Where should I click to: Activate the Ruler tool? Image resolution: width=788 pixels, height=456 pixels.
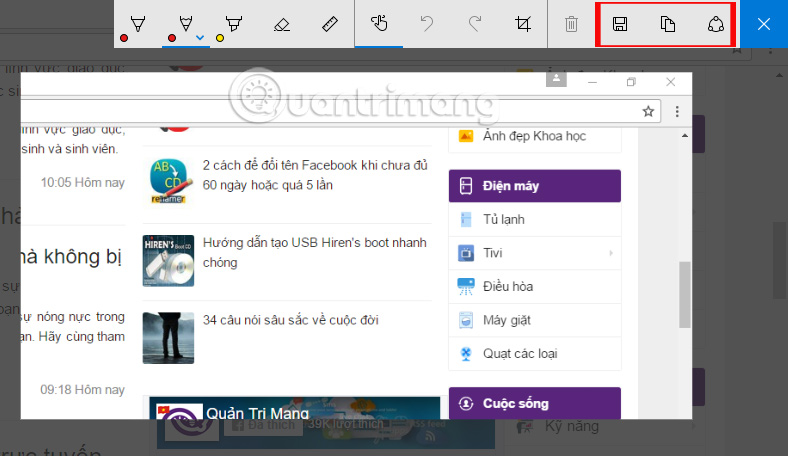[330, 24]
